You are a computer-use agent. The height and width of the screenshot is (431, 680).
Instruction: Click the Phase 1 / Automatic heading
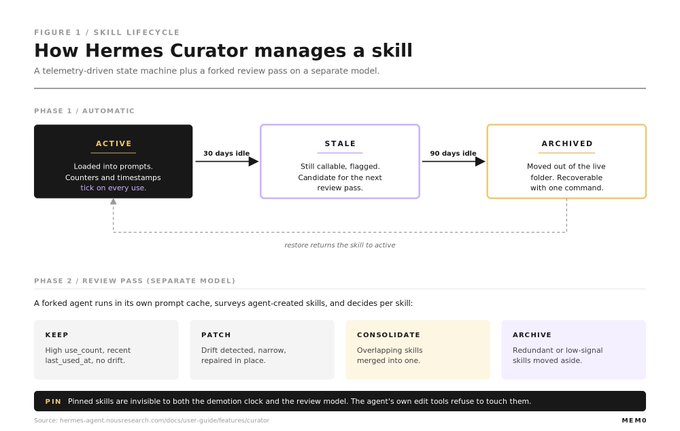pyautogui.click(x=85, y=111)
